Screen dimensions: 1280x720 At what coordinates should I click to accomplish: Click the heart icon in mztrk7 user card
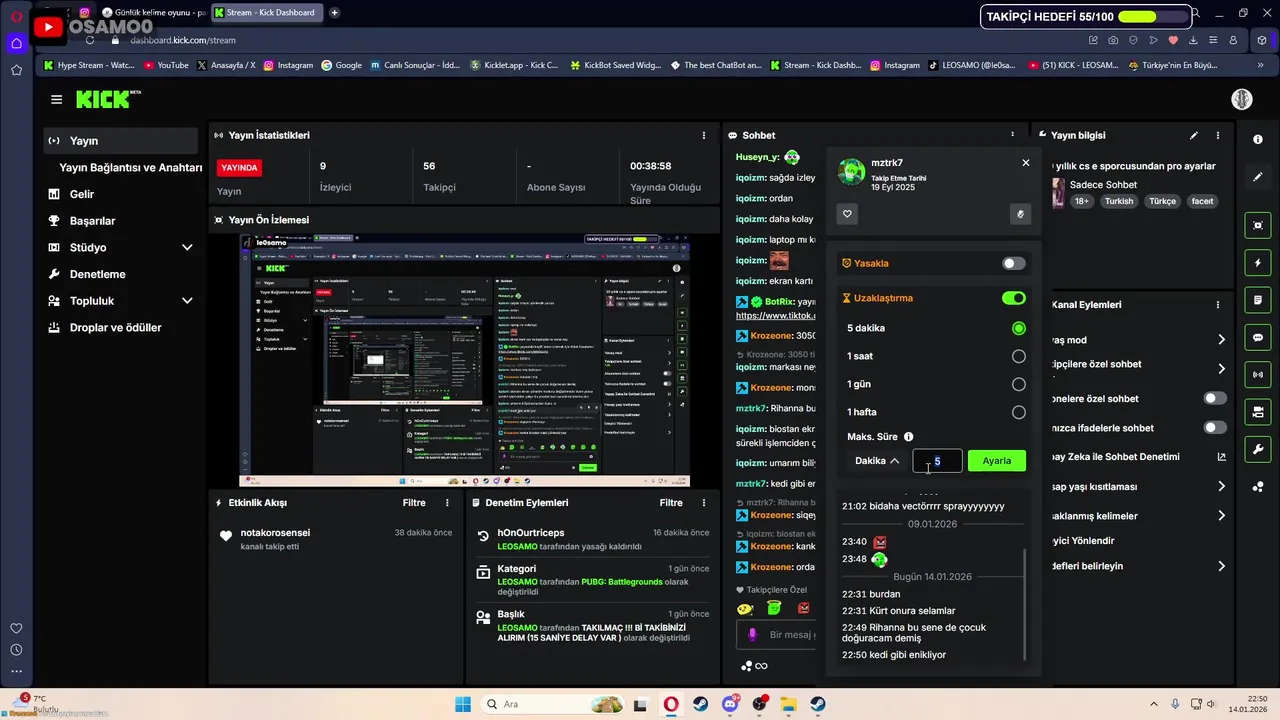pyautogui.click(x=847, y=214)
